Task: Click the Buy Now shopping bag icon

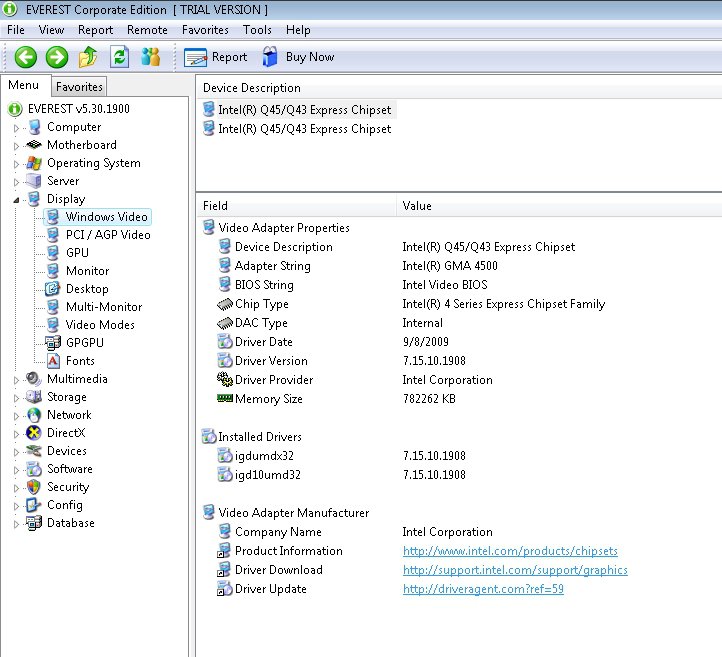Action: click(x=270, y=57)
